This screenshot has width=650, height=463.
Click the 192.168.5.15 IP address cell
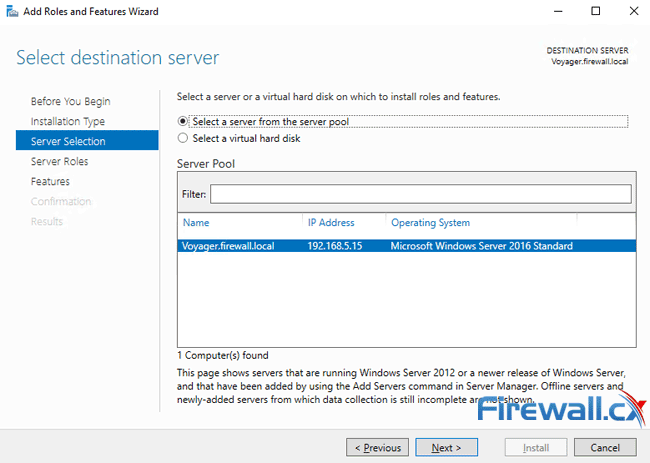tap(335, 246)
